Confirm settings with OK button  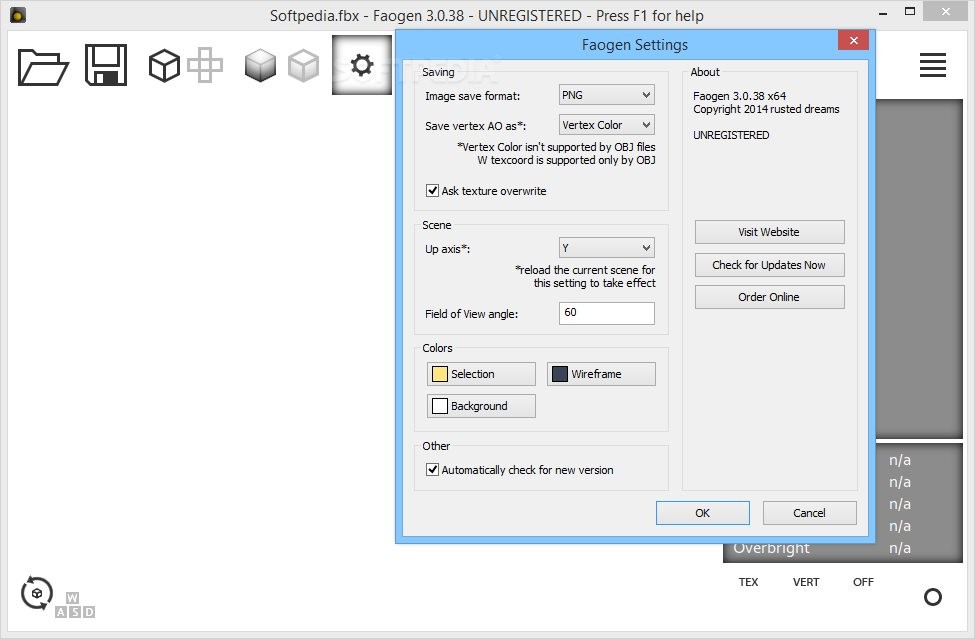(x=703, y=513)
